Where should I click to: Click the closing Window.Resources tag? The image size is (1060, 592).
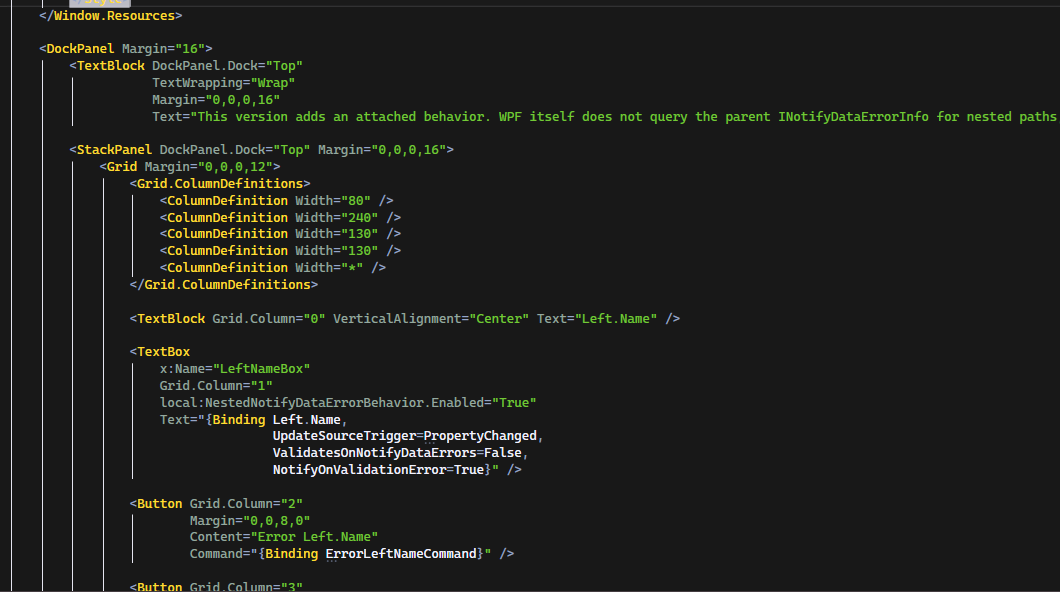click(x=110, y=16)
